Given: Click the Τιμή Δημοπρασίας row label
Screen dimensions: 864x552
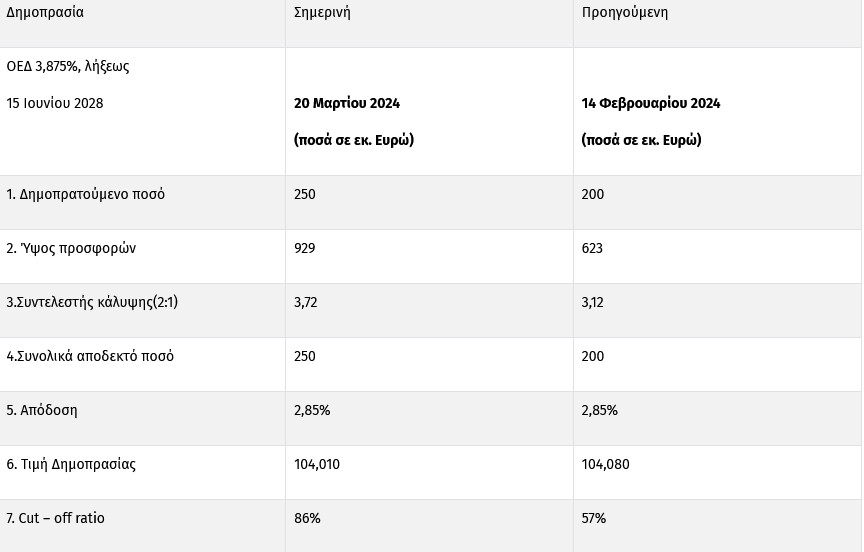Looking at the screenshot, I should tap(71, 464).
